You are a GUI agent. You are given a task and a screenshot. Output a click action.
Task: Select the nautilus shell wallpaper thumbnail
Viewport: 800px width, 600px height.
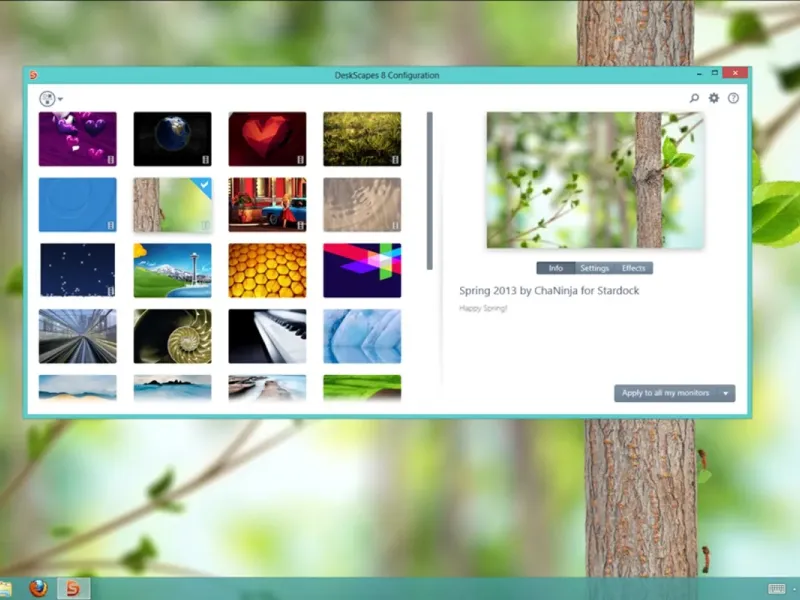coord(172,336)
